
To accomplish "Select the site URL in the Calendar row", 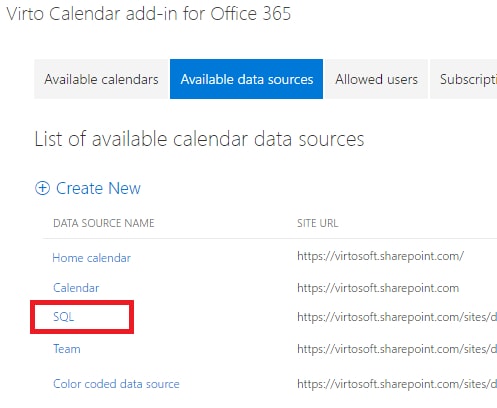I will 378,288.
